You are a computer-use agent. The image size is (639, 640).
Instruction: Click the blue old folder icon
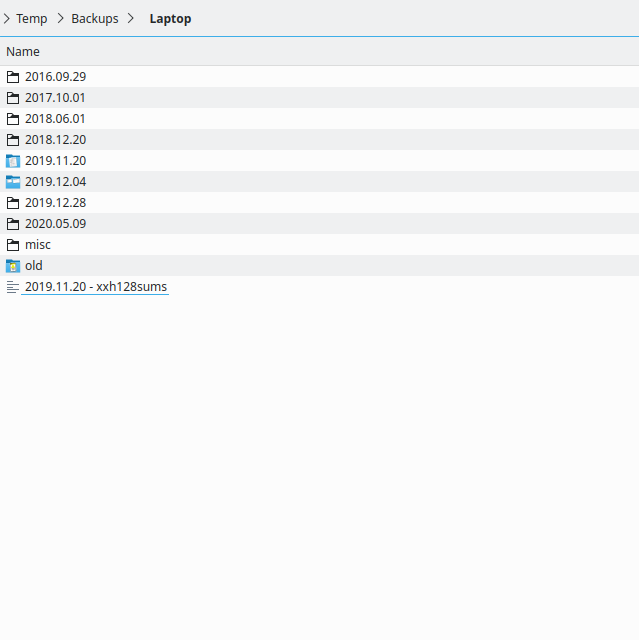pyautogui.click(x=13, y=266)
